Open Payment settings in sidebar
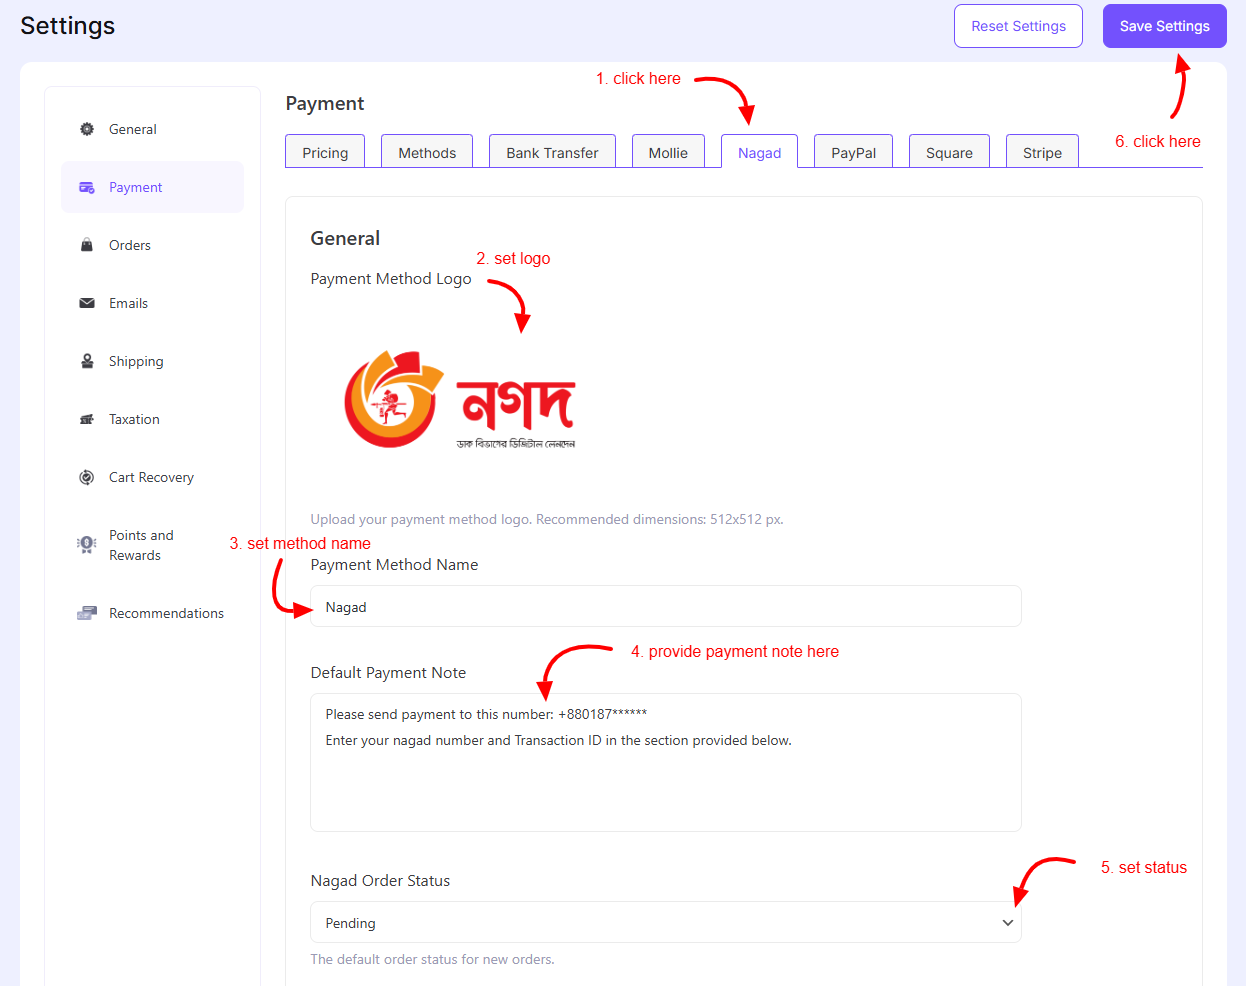This screenshot has height=986, width=1246. coord(152,187)
